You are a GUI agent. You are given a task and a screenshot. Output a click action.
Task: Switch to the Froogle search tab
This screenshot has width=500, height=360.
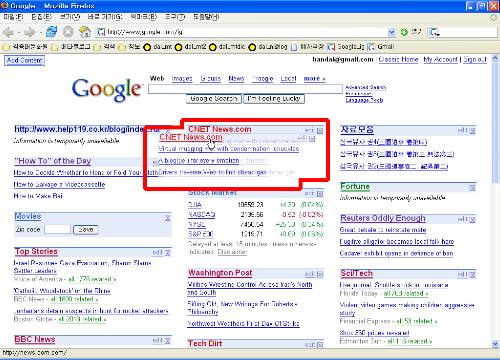(262, 79)
